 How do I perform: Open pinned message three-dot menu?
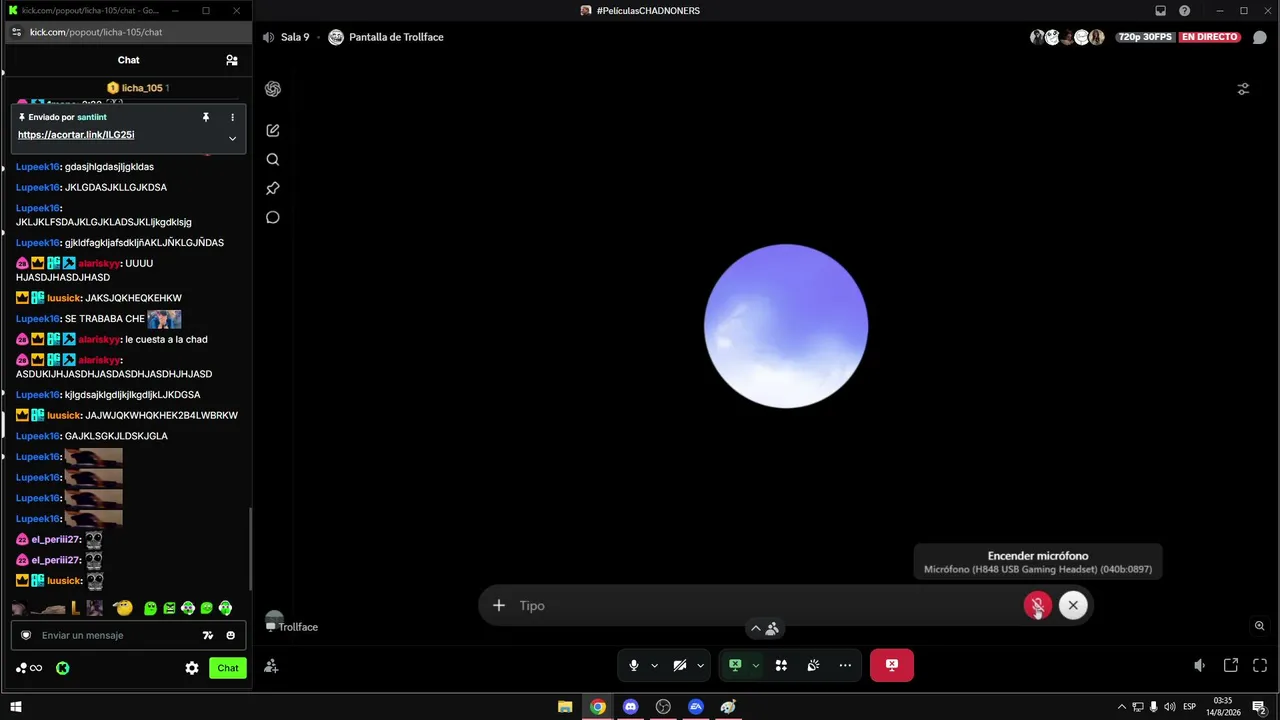click(x=233, y=117)
